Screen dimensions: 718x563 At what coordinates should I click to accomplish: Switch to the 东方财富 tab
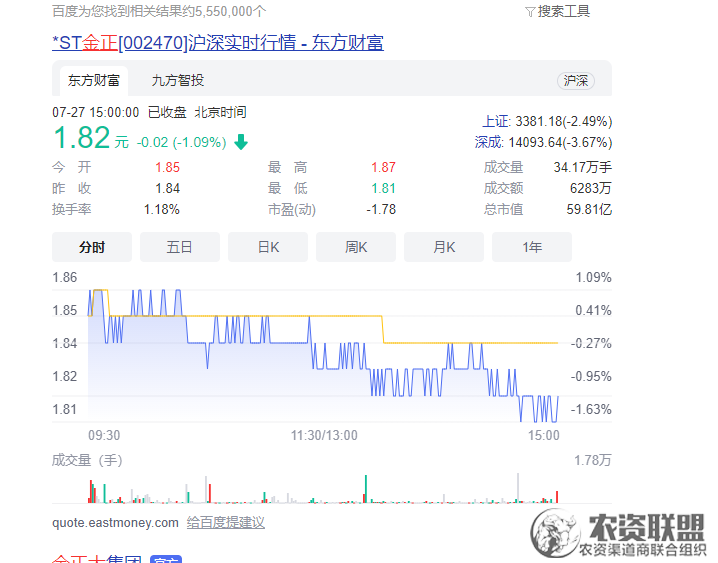point(94,81)
